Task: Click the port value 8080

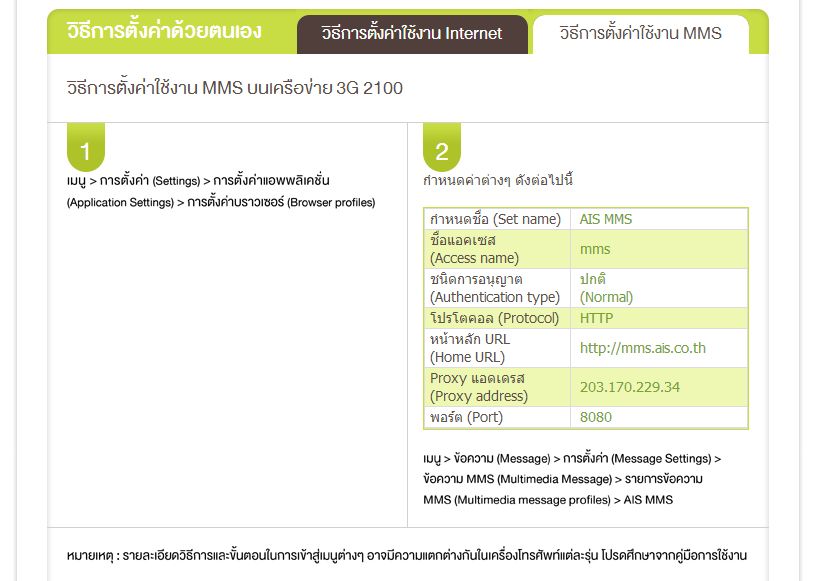Action: tap(596, 417)
